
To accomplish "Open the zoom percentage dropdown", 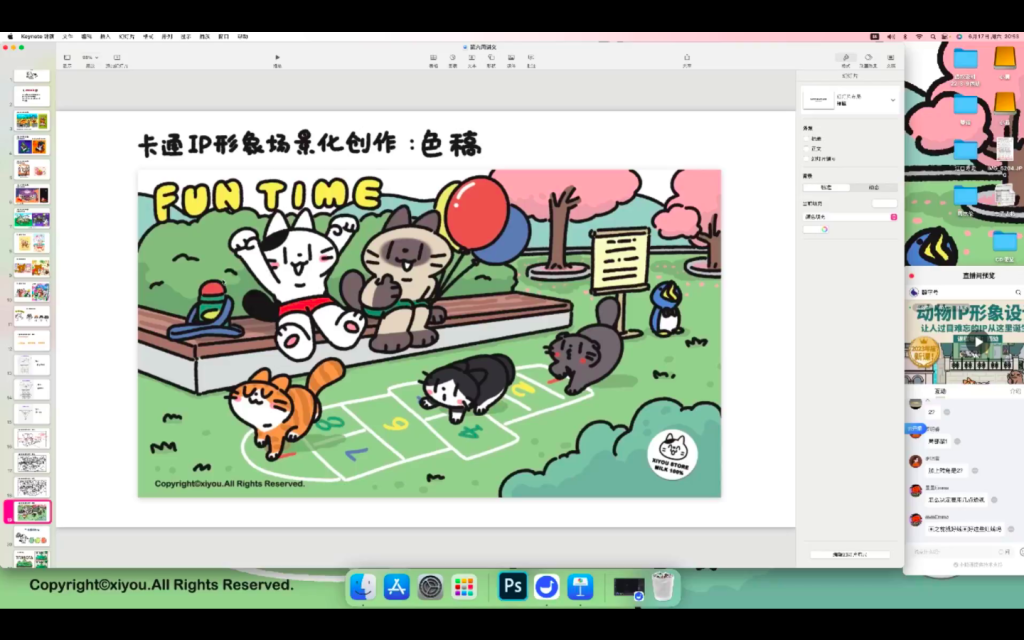I will pos(91,58).
